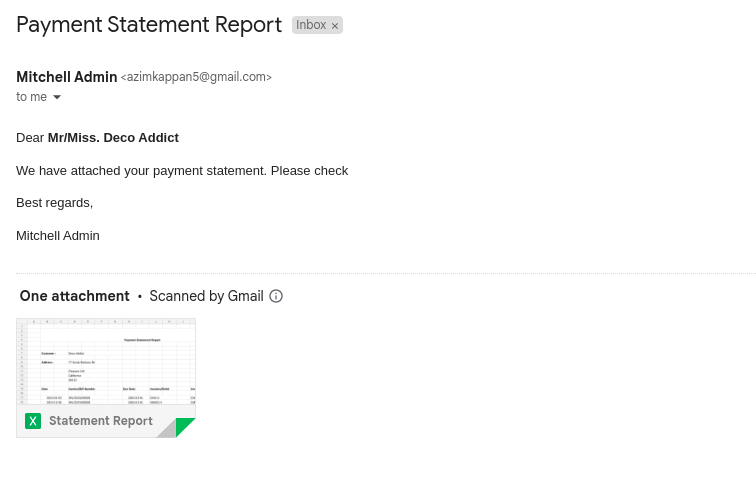Click the word 'Dear' in the greeting
756x484 pixels.
point(30,138)
